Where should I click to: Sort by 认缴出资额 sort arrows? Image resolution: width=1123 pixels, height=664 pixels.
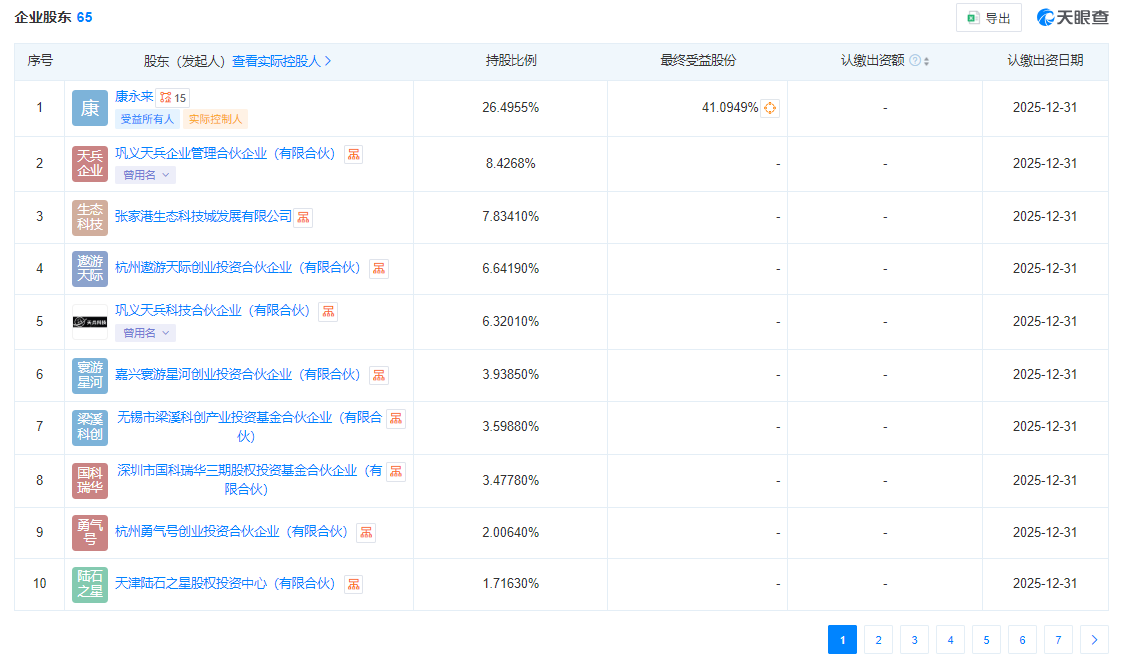(926, 62)
